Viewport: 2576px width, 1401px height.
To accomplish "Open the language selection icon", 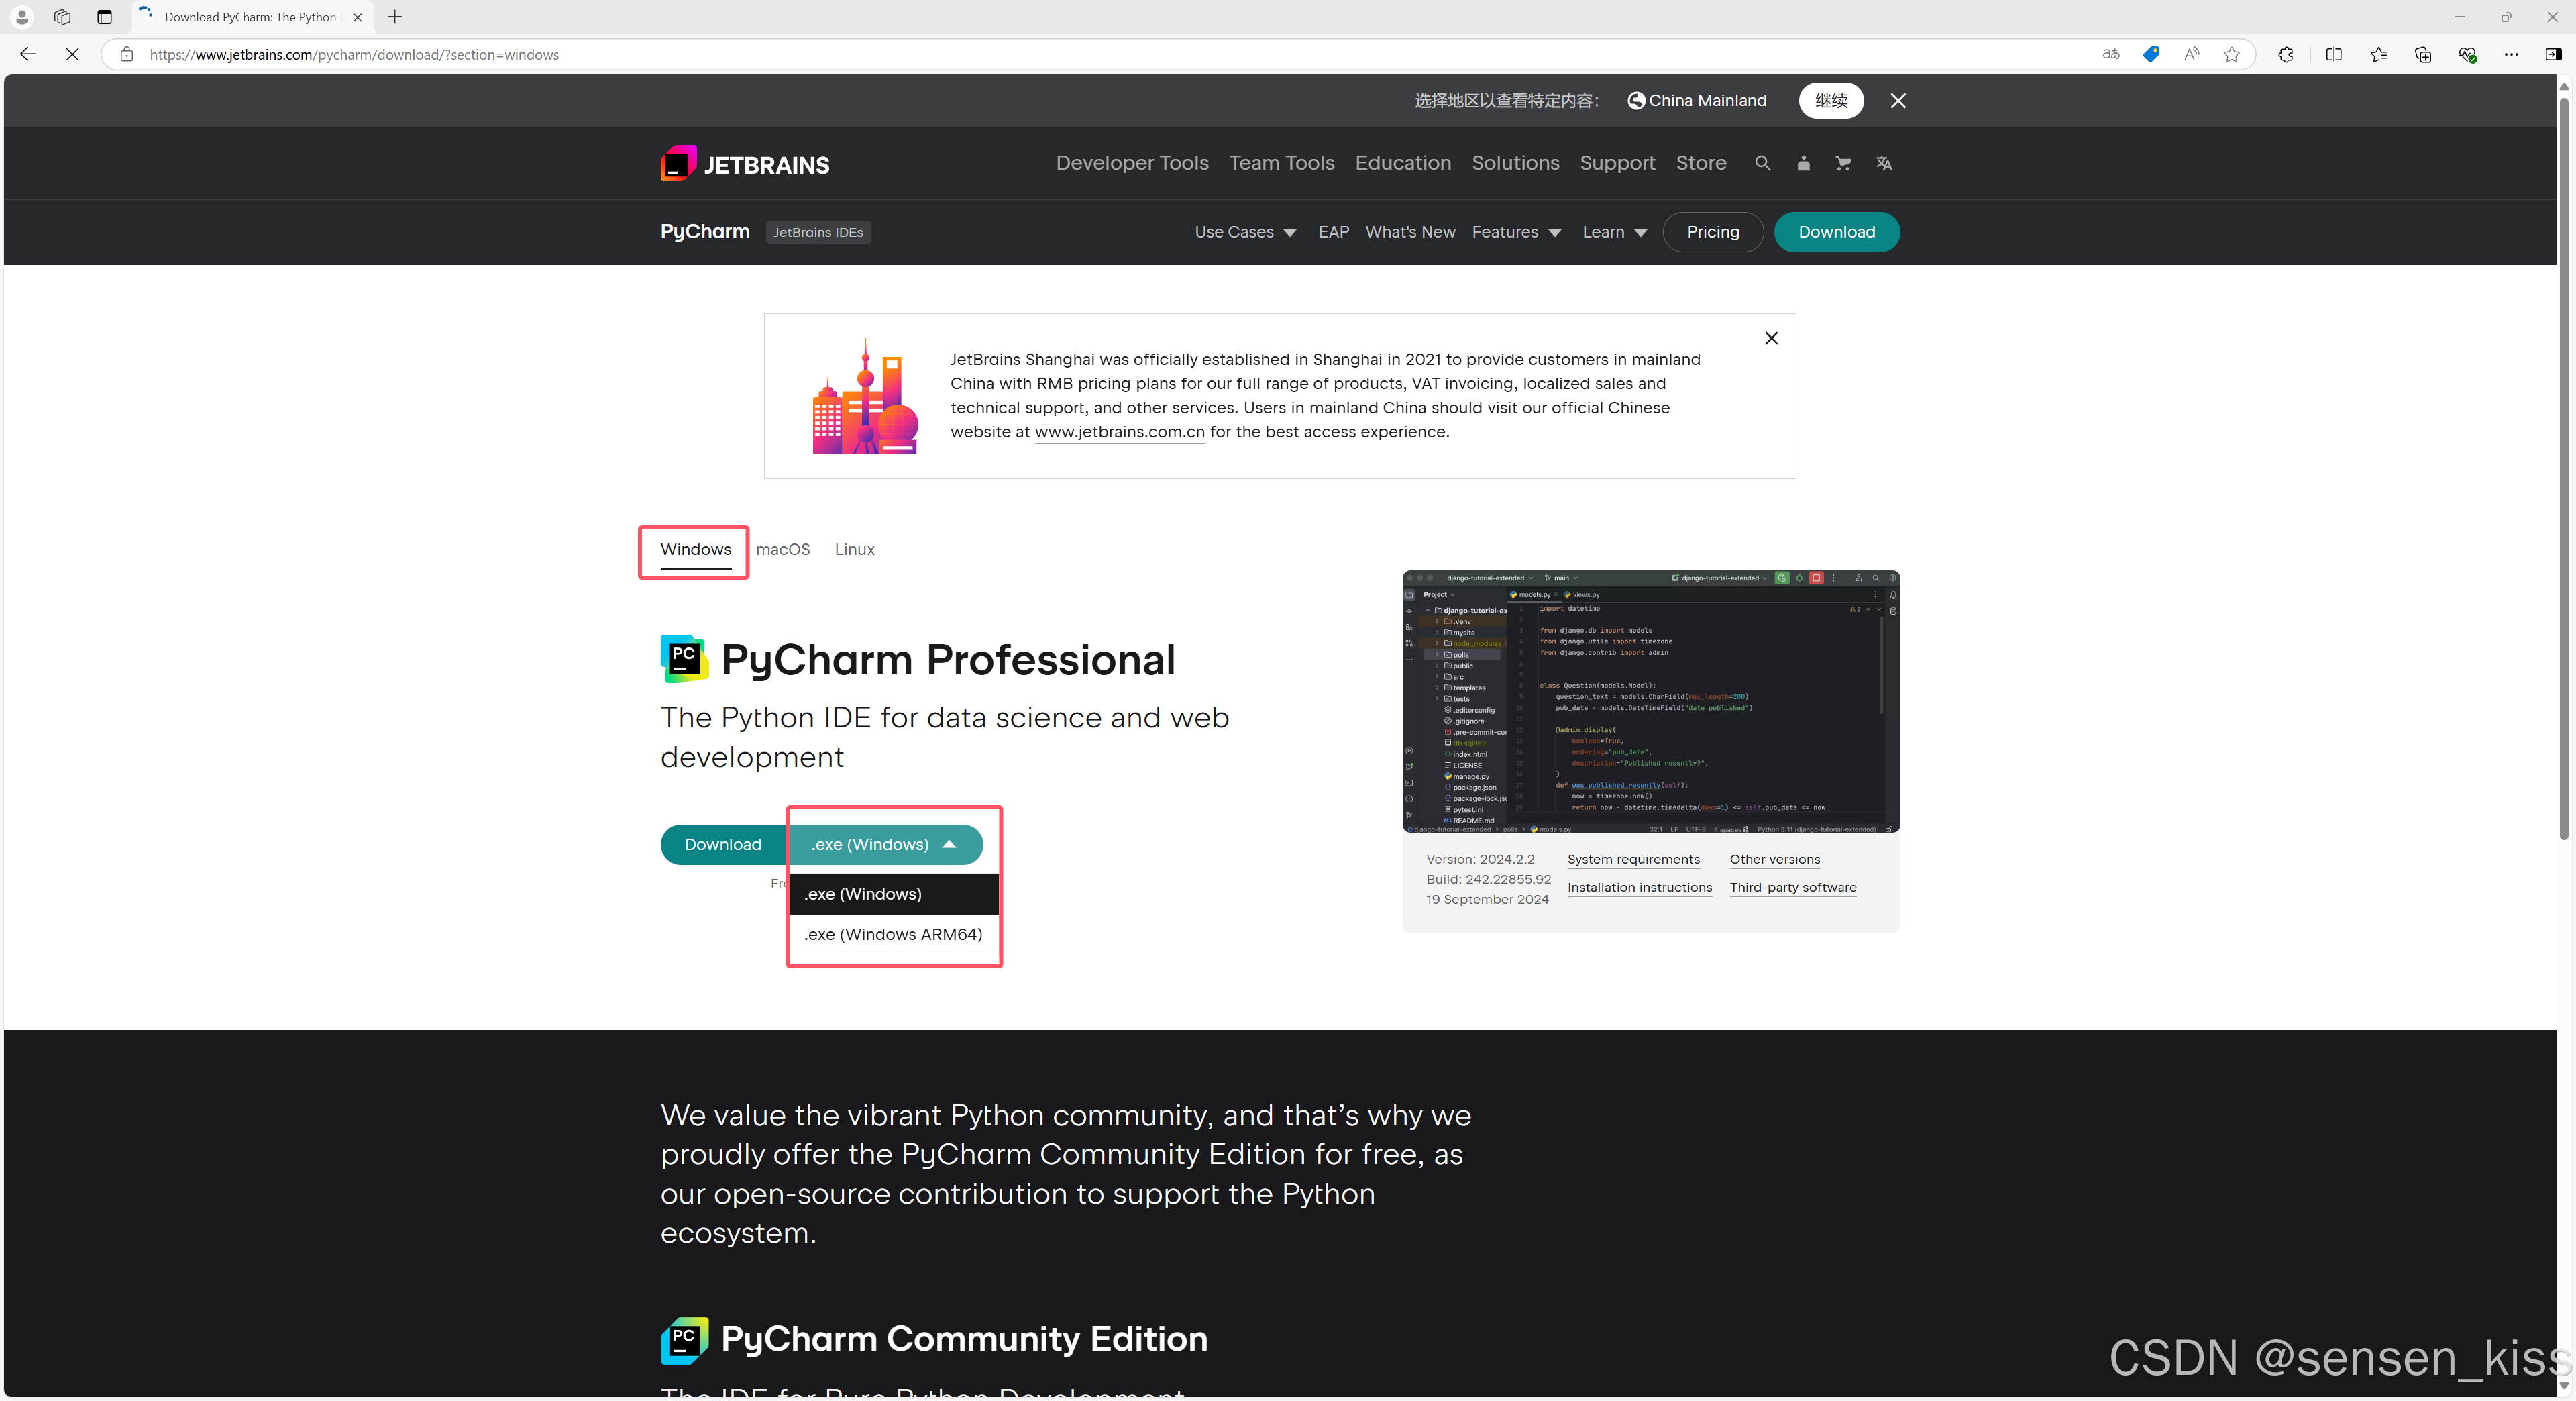I will pos(1884,163).
